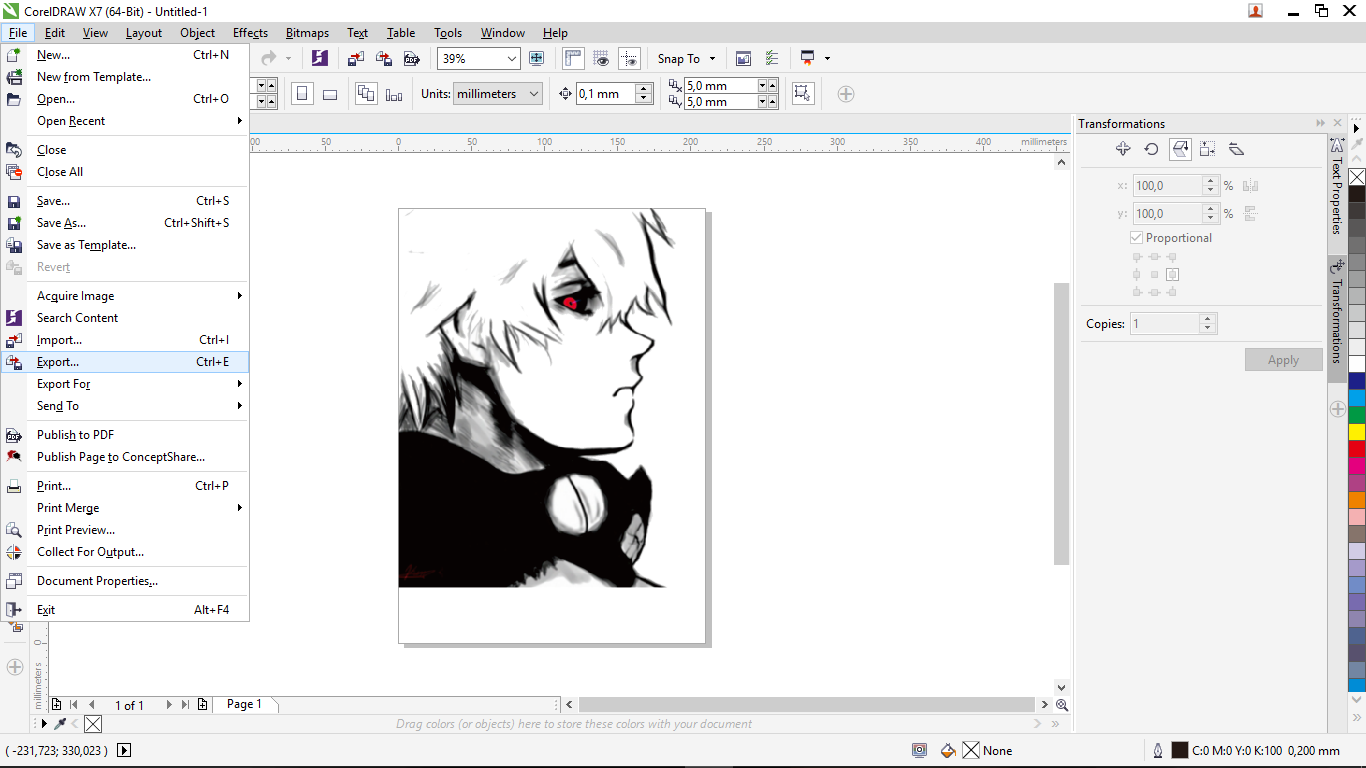Open the Units millimeters dropdown
The height and width of the screenshot is (768, 1366).
tap(497, 93)
